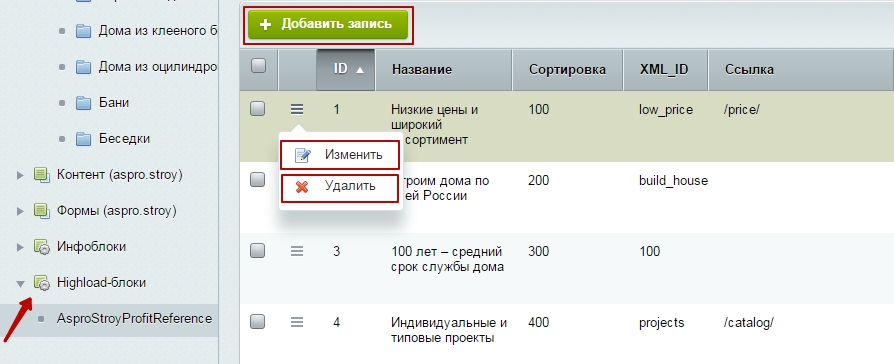The height and width of the screenshot is (364, 894).
Task: Click the folder icon next to Бани
Action: coord(84,103)
